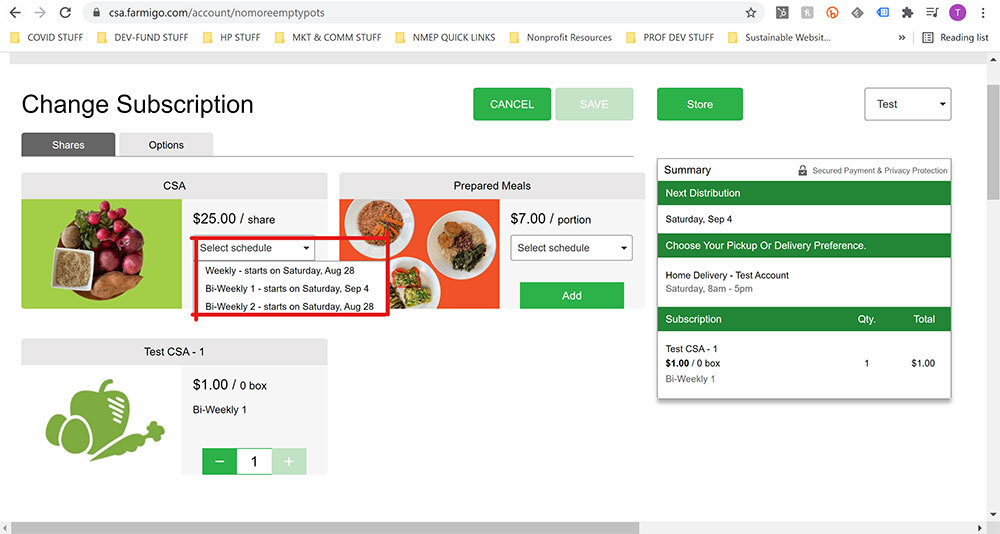The width and height of the screenshot is (1000, 534).
Task: Expand the Test account dropdown
Action: 908,104
